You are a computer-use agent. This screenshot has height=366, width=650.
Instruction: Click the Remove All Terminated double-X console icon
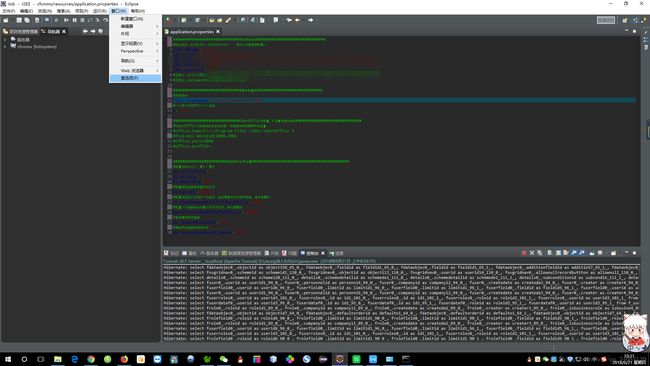[539, 253]
